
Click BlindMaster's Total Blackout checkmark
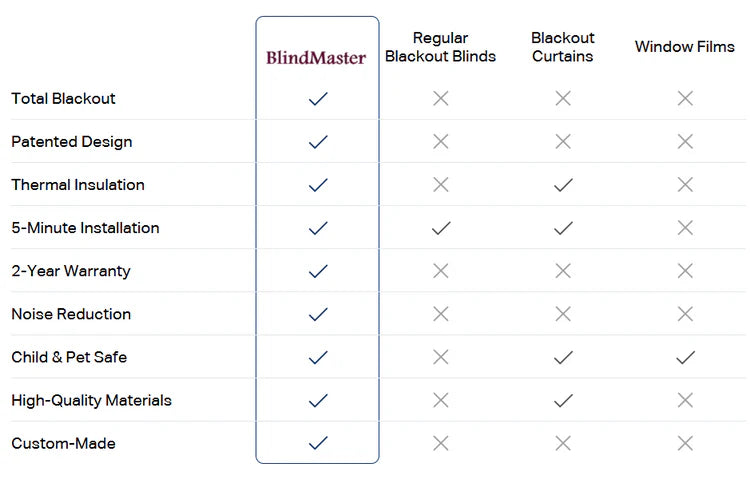[x=318, y=99]
